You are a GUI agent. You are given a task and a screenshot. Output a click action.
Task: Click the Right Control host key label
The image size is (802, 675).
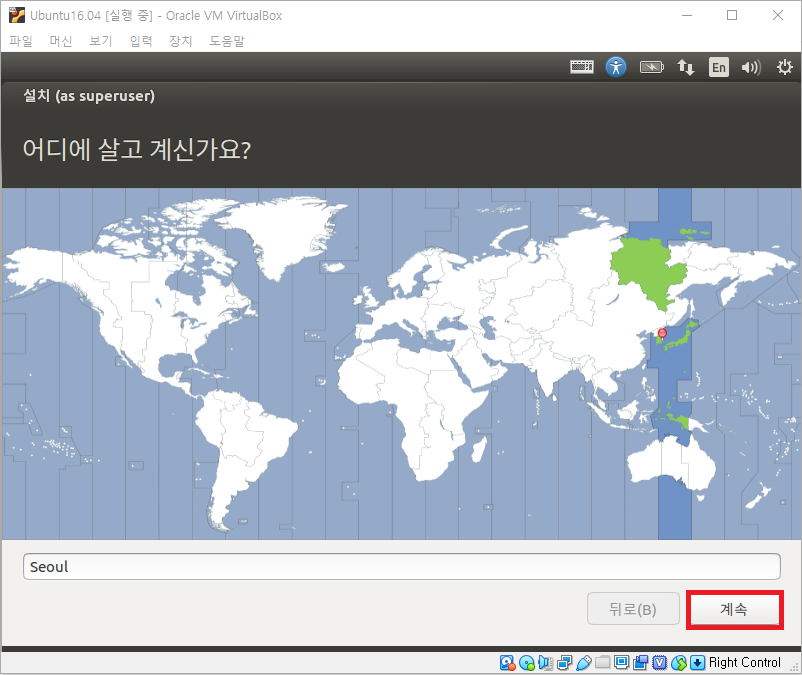click(745, 663)
